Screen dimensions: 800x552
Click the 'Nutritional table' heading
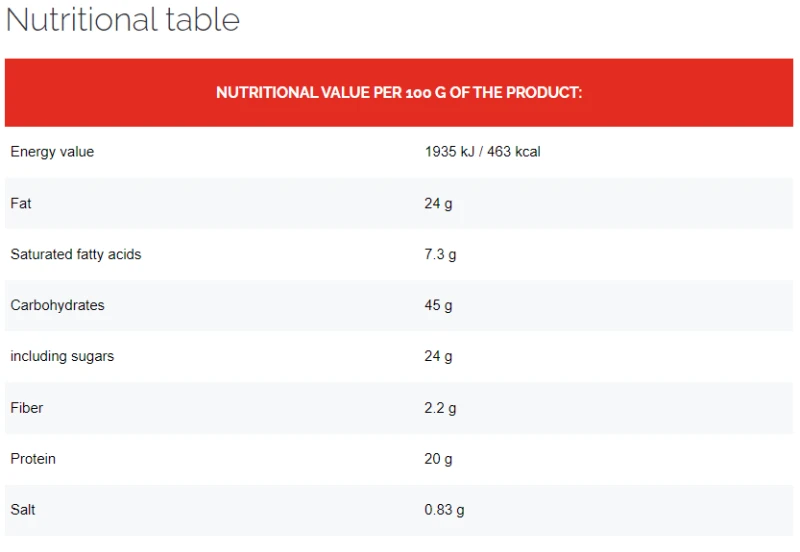pos(123,20)
